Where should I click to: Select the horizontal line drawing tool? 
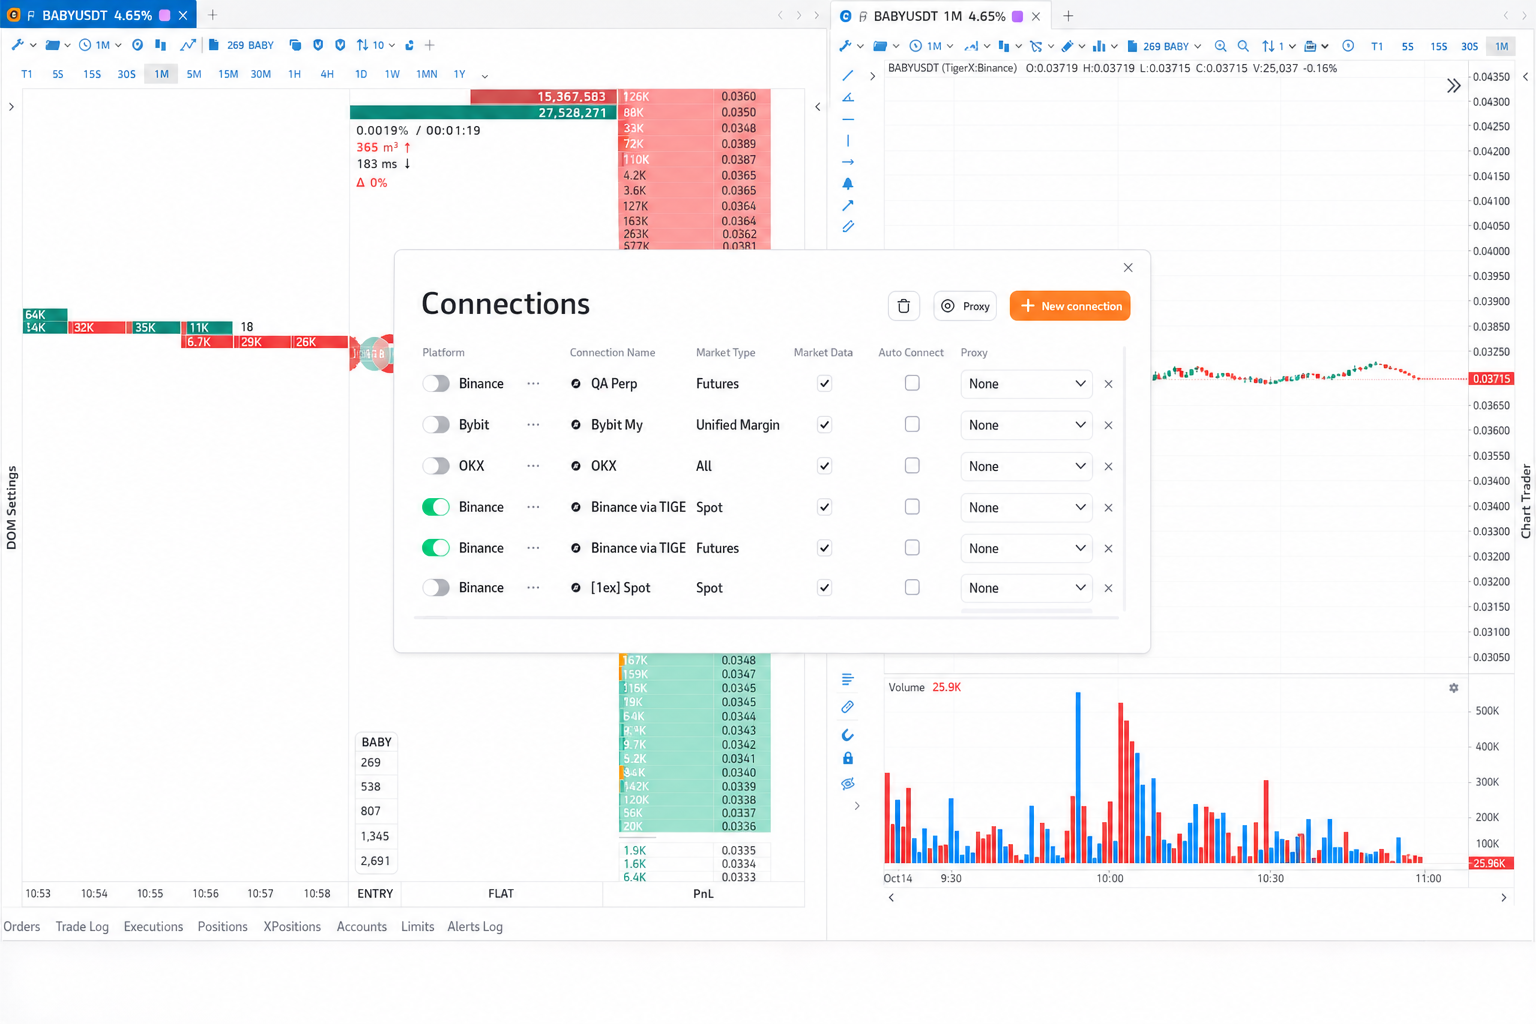tap(848, 119)
